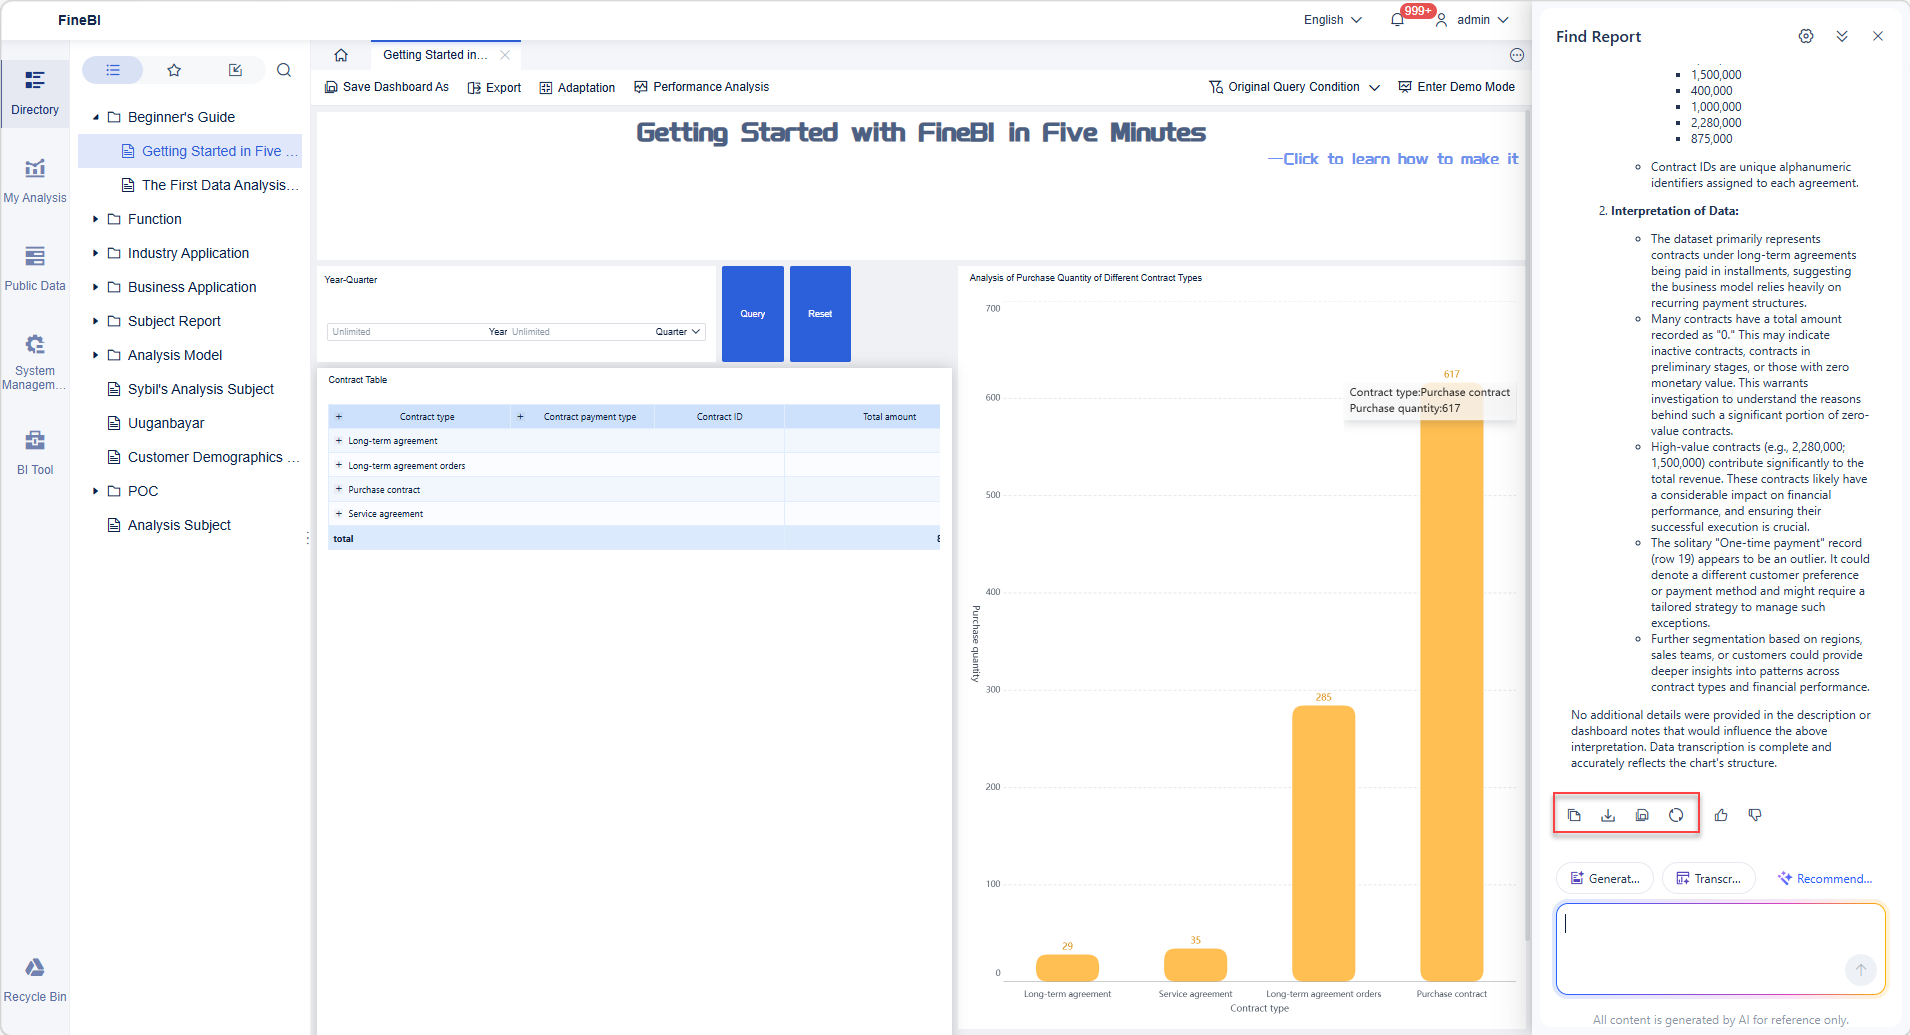Focus the Find Report chat input box

tap(1720, 949)
